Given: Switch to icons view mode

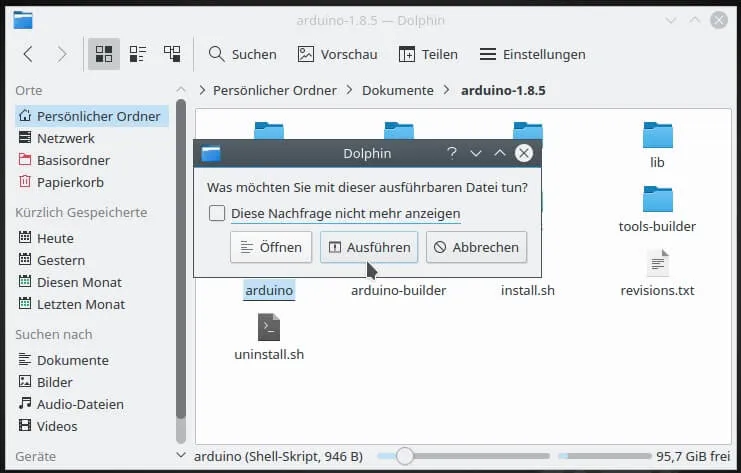Looking at the screenshot, I should pos(103,54).
